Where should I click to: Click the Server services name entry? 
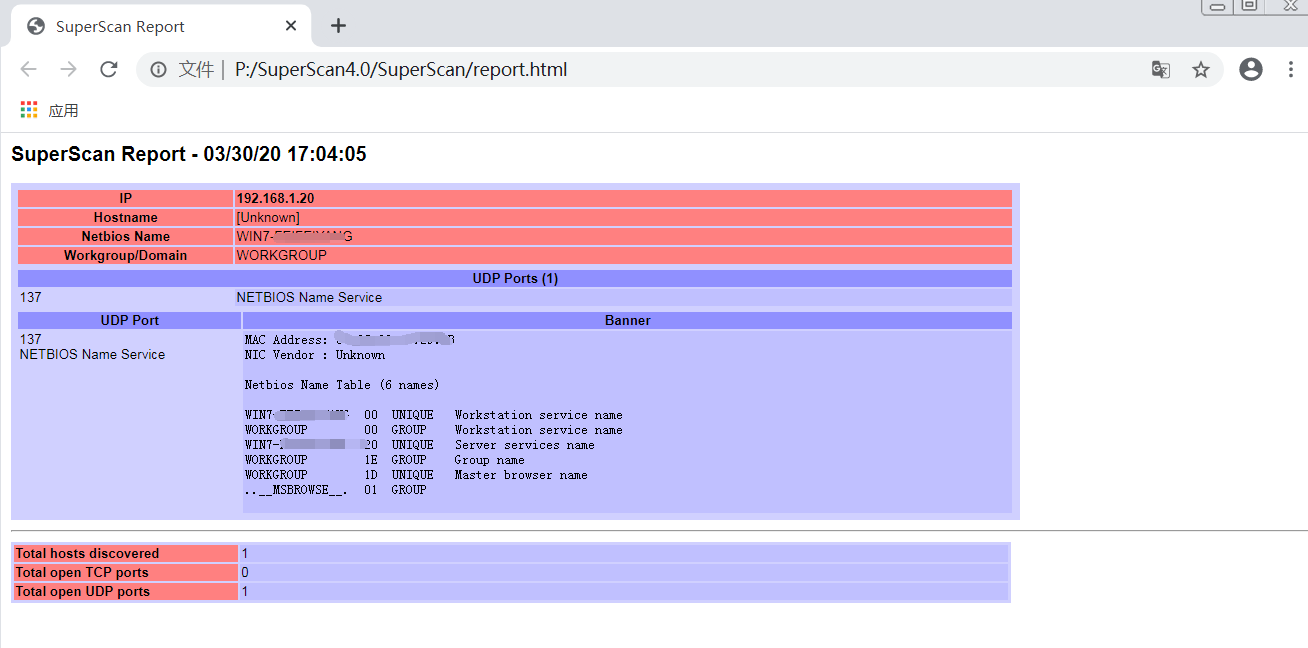pyautogui.click(x=525, y=445)
